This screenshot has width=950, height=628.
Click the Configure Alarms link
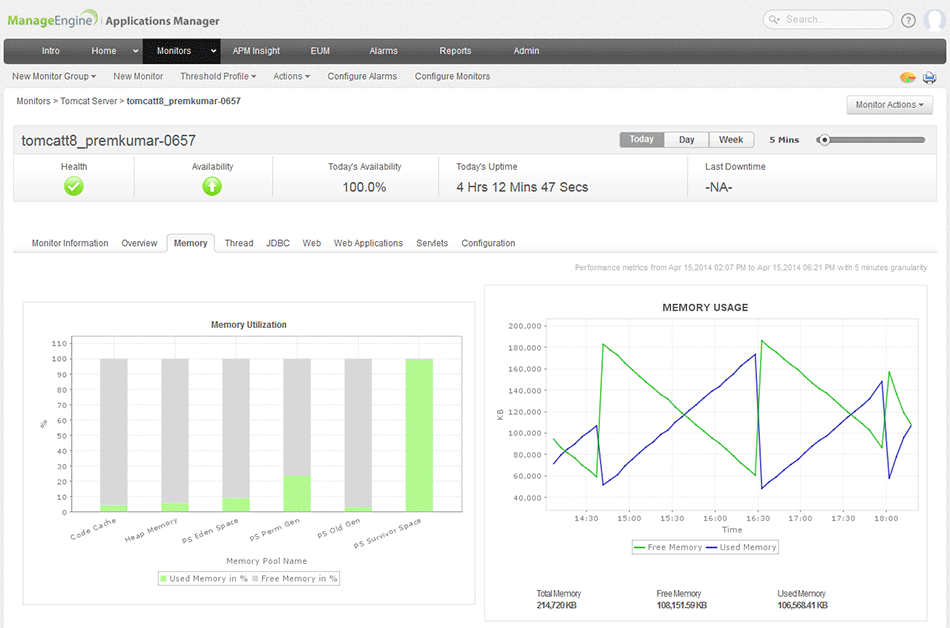(362, 76)
